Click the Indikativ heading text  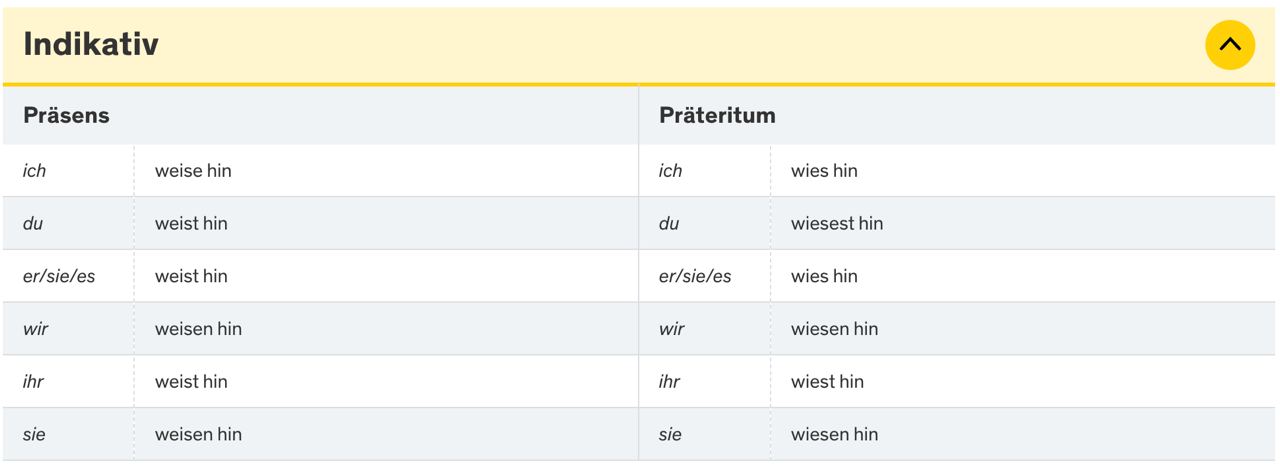[91, 44]
